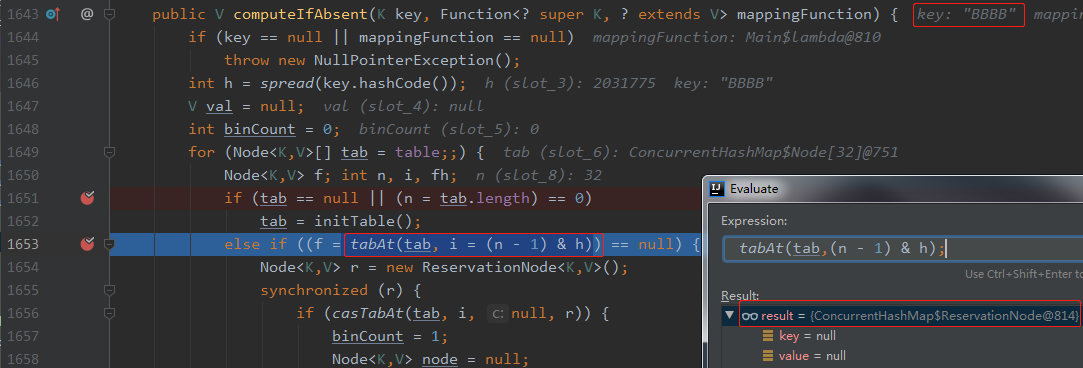Collapse the result node in the Evaluate tree
This screenshot has height=368, width=1083.
(x=729, y=316)
